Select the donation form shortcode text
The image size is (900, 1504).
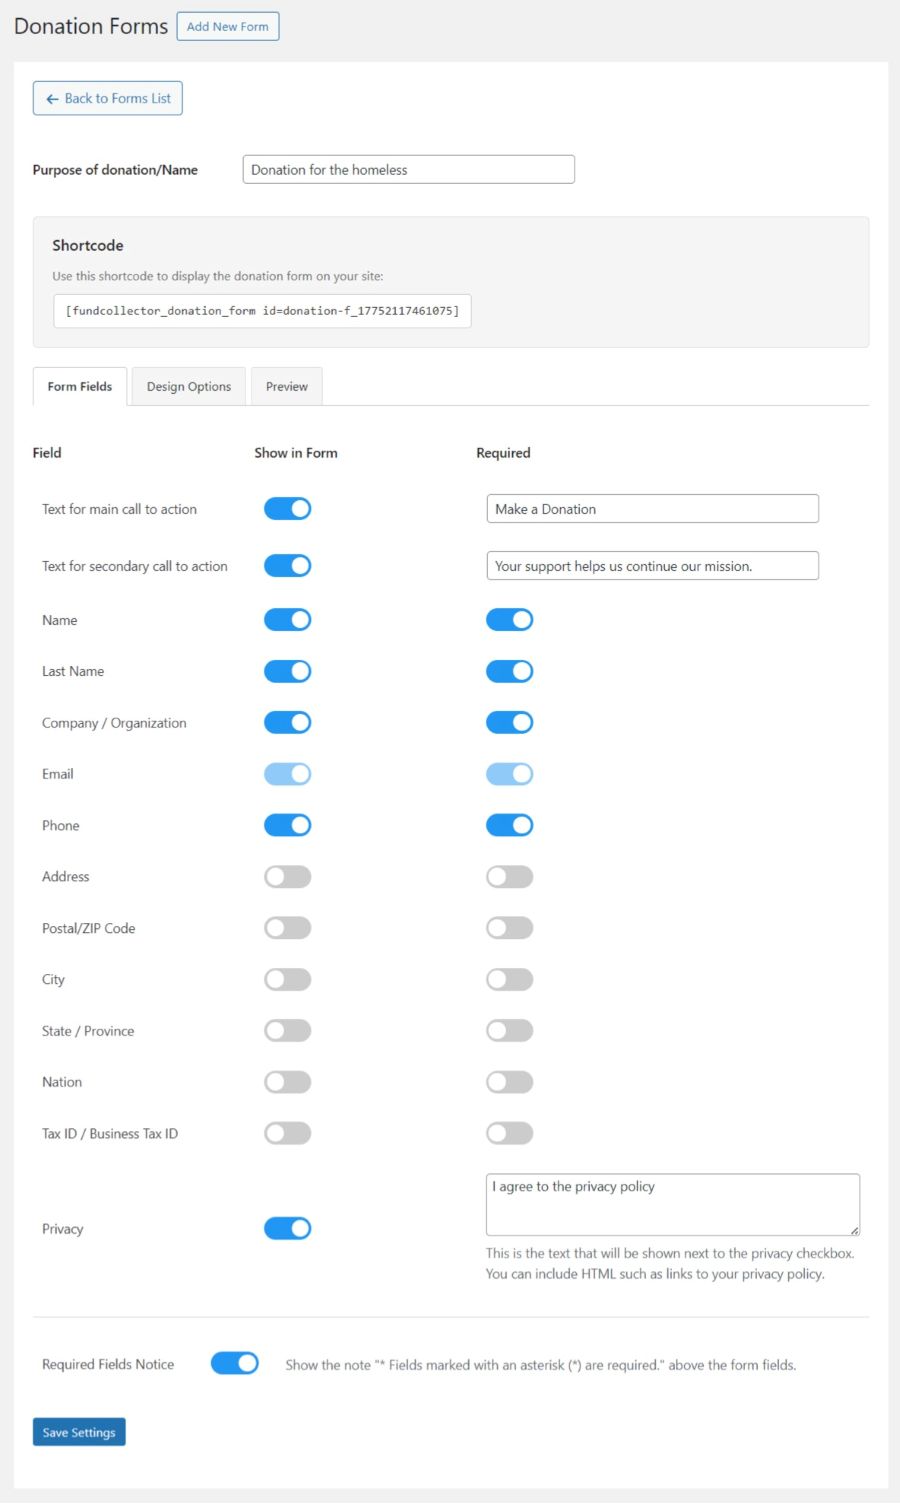[x=262, y=310]
